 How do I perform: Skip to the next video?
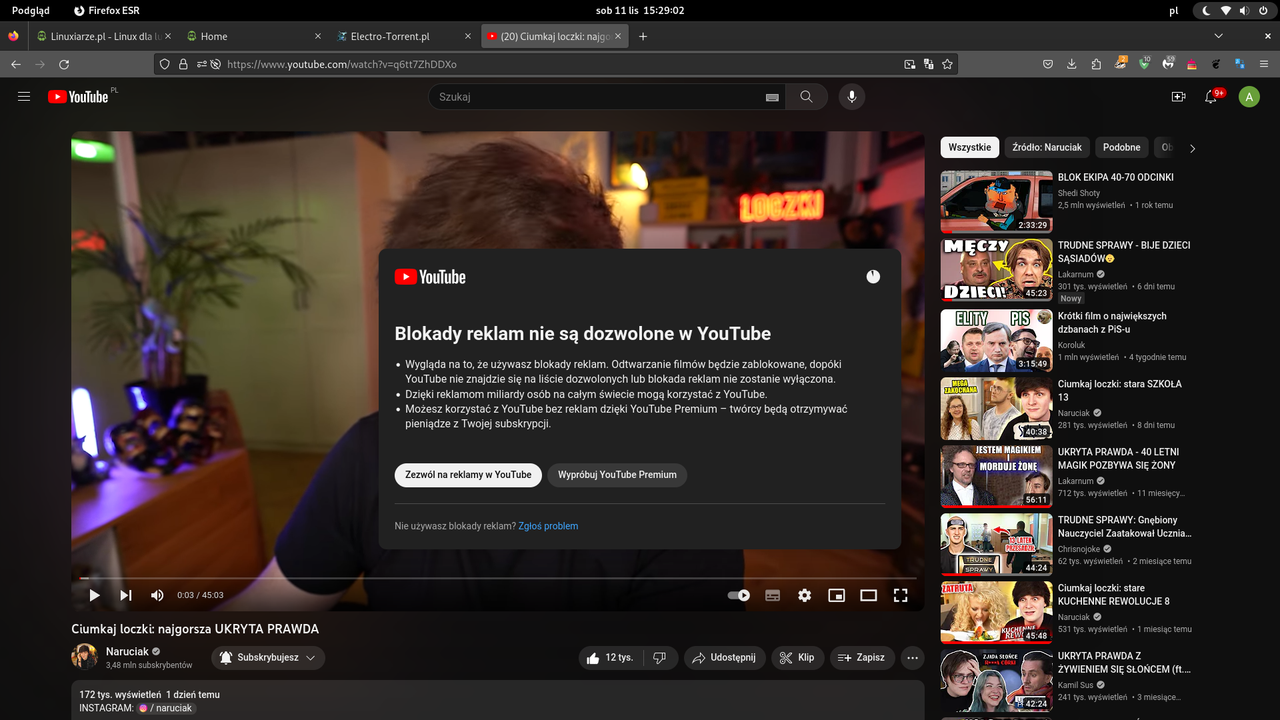point(126,595)
